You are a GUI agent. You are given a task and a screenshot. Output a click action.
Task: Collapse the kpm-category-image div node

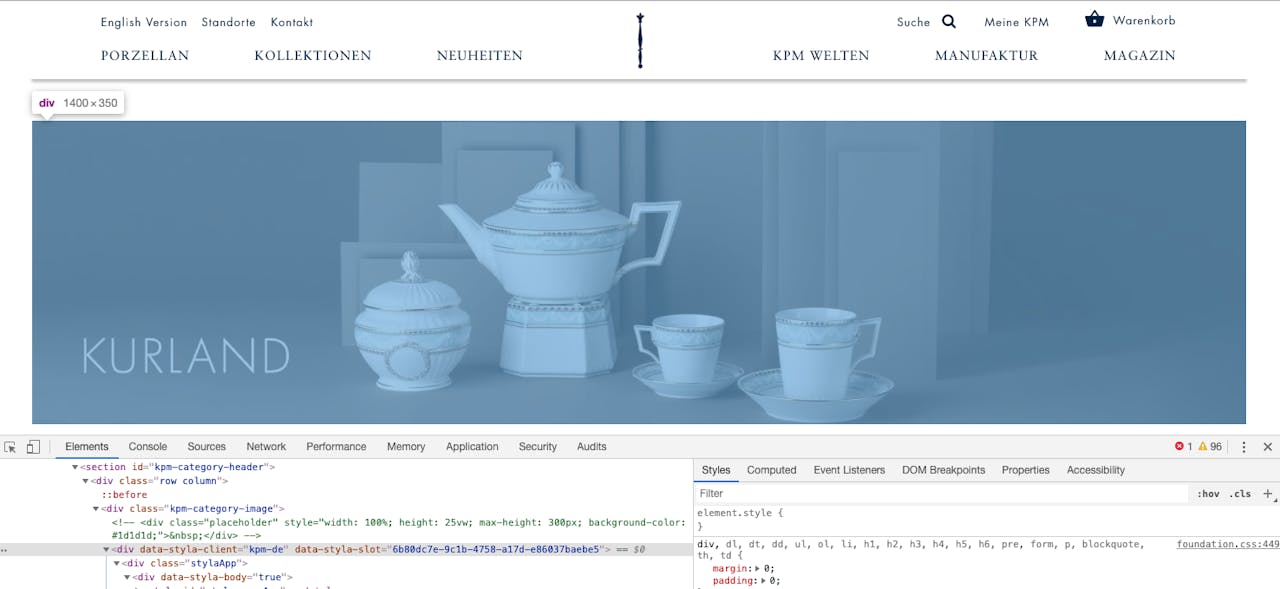tap(95, 509)
